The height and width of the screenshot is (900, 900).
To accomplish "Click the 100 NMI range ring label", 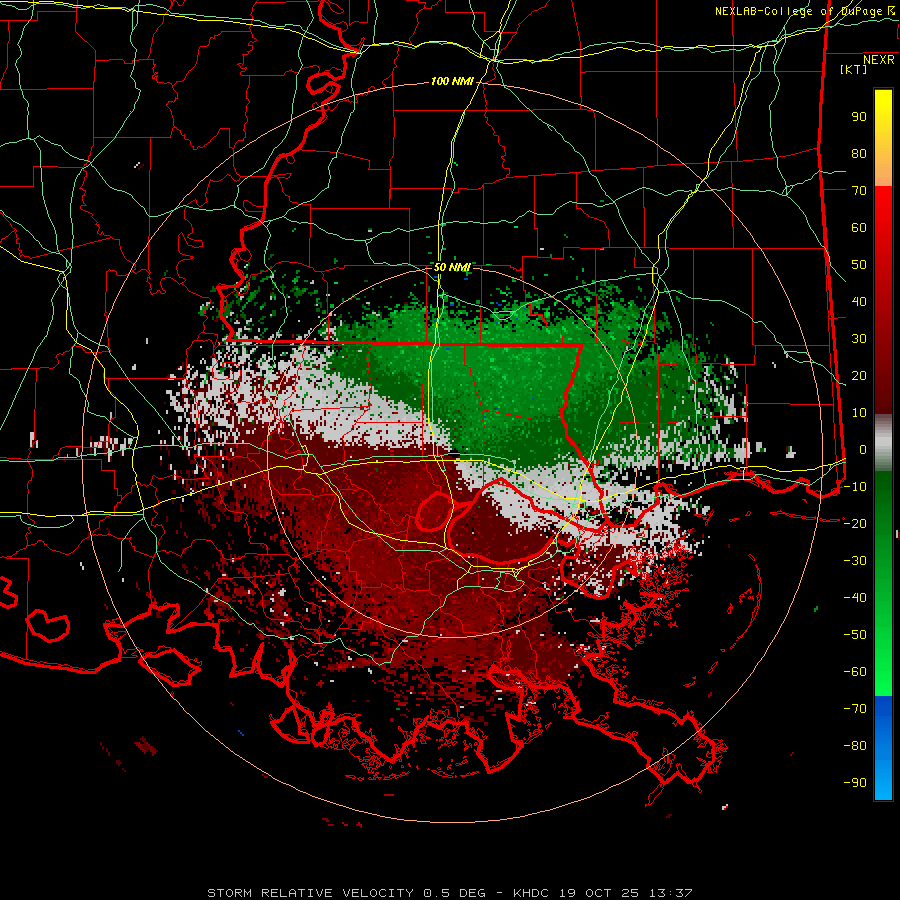I will click(452, 82).
